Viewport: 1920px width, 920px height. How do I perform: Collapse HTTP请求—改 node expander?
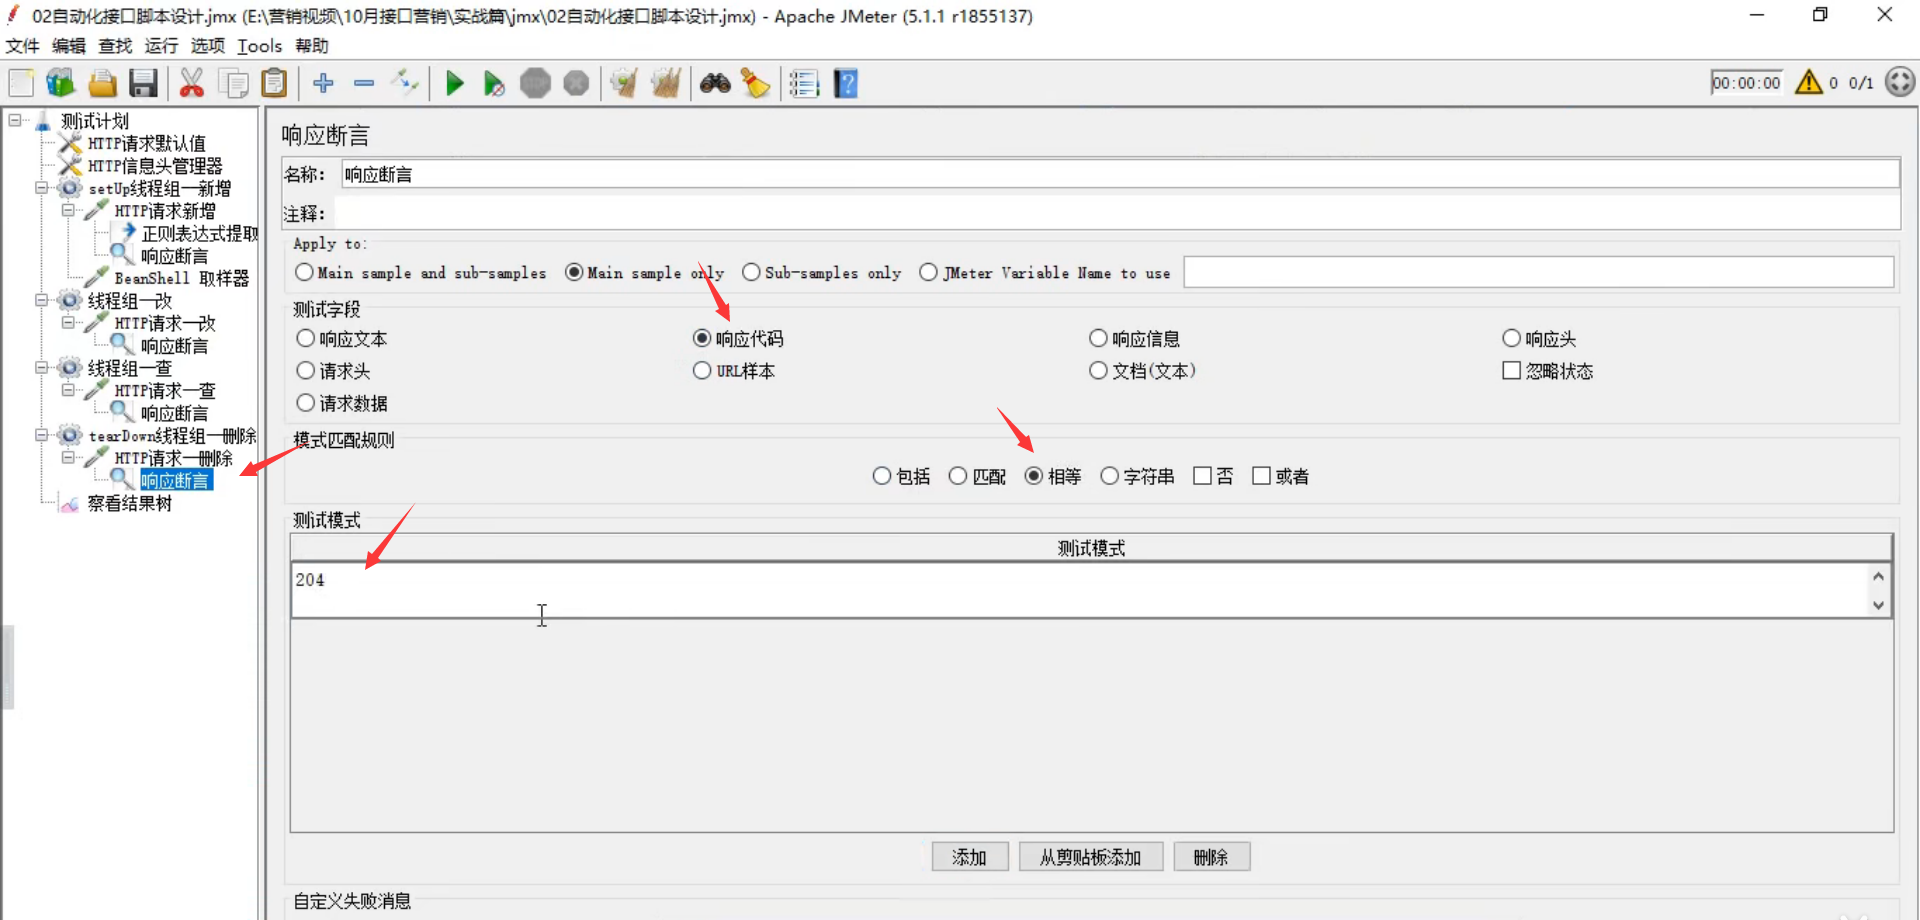coord(68,322)
